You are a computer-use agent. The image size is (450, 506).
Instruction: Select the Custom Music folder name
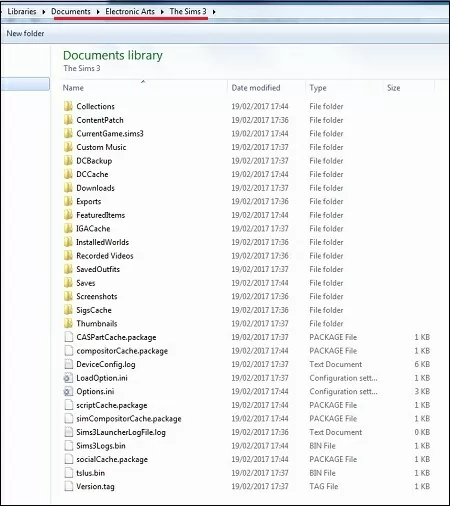101,147
